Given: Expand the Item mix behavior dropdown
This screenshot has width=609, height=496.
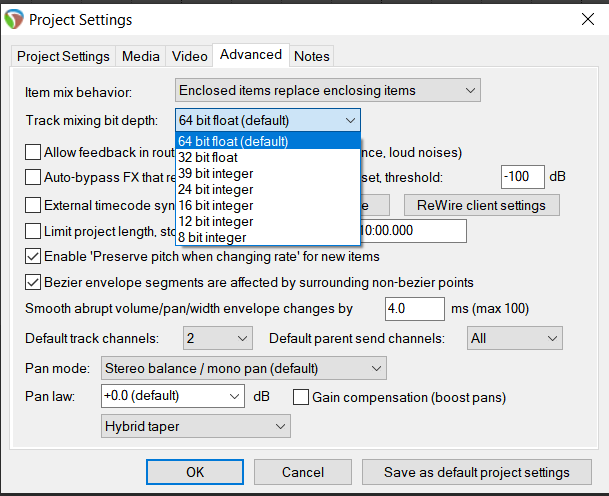Looking at the screenshot, I should pyautogui.click(x=327, y=91).
